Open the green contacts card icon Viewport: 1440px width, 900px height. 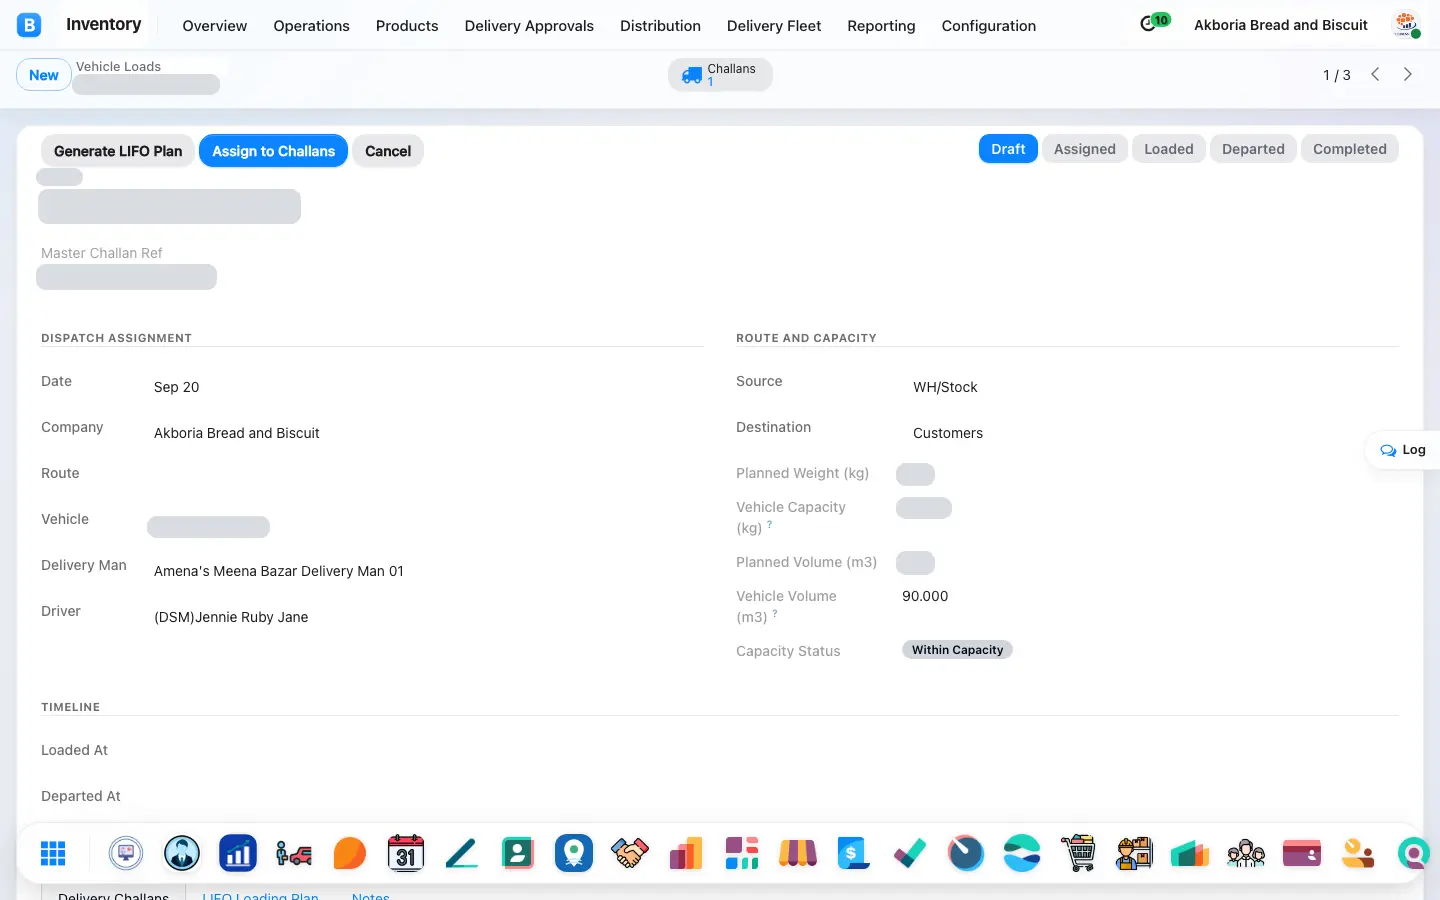pos(518,853)
